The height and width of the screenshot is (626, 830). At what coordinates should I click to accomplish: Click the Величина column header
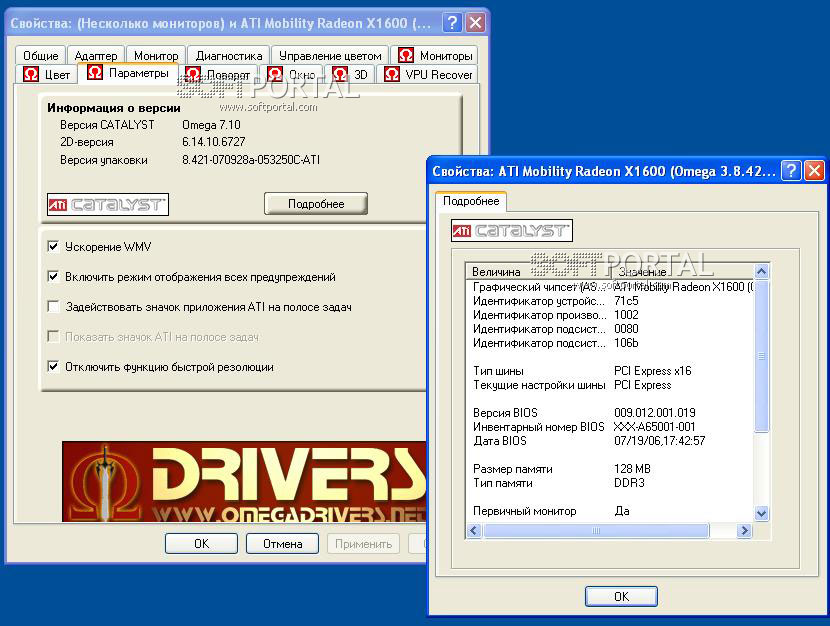click(539, 271)
